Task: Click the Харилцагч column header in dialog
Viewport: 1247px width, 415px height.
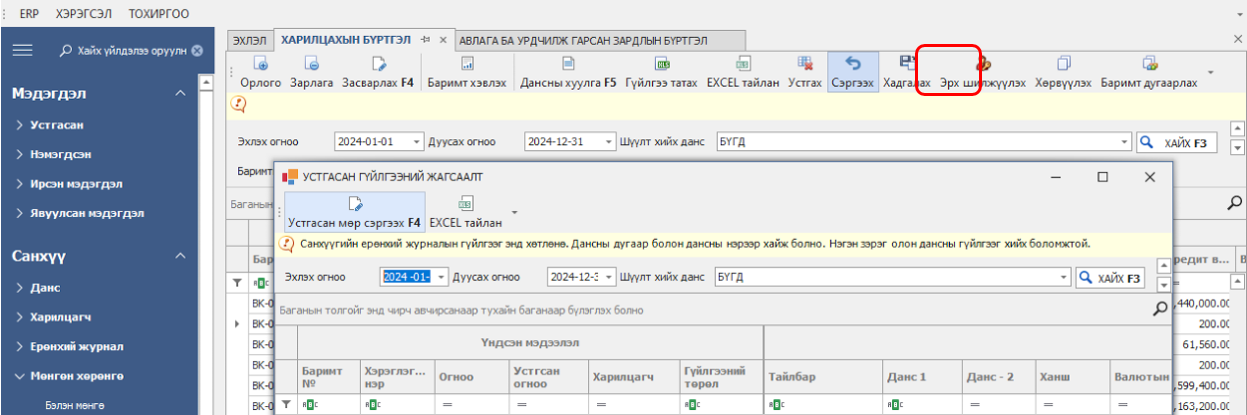Action: coord(632,377)
